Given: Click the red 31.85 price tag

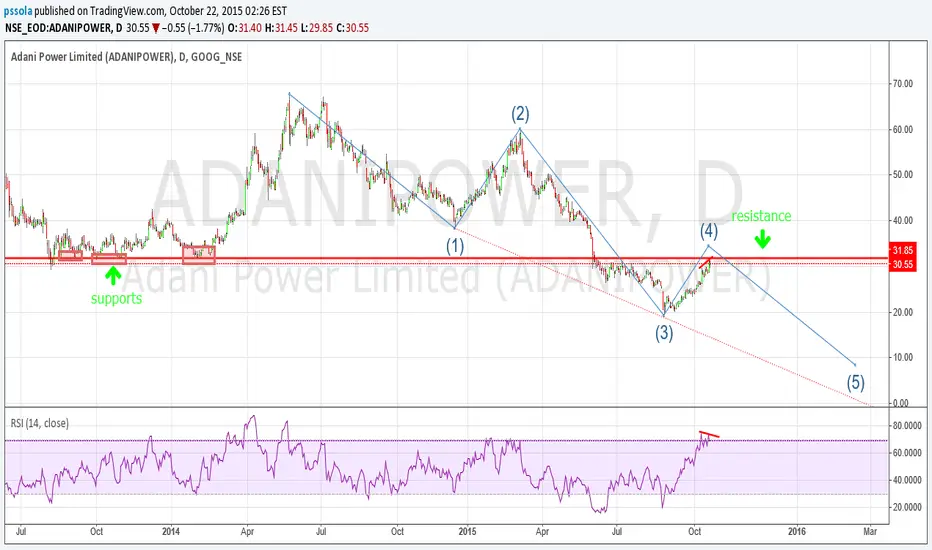Looking at the screenshot, I should [902, 250].
